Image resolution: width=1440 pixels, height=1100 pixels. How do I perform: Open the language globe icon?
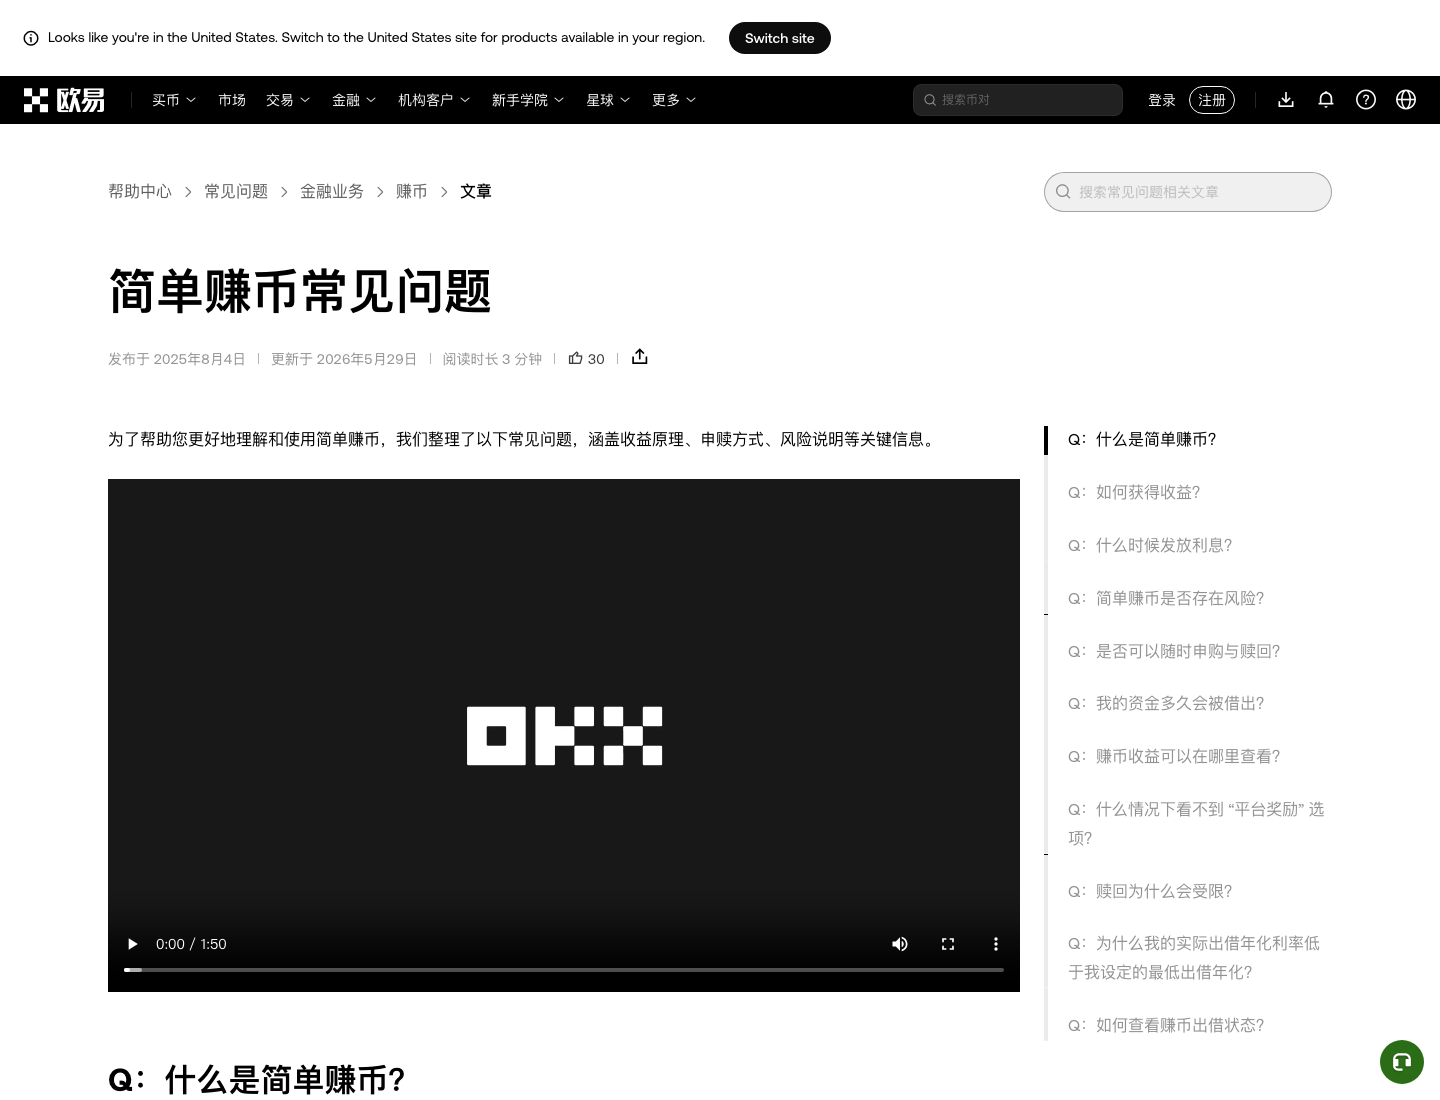click(1406, 100)
